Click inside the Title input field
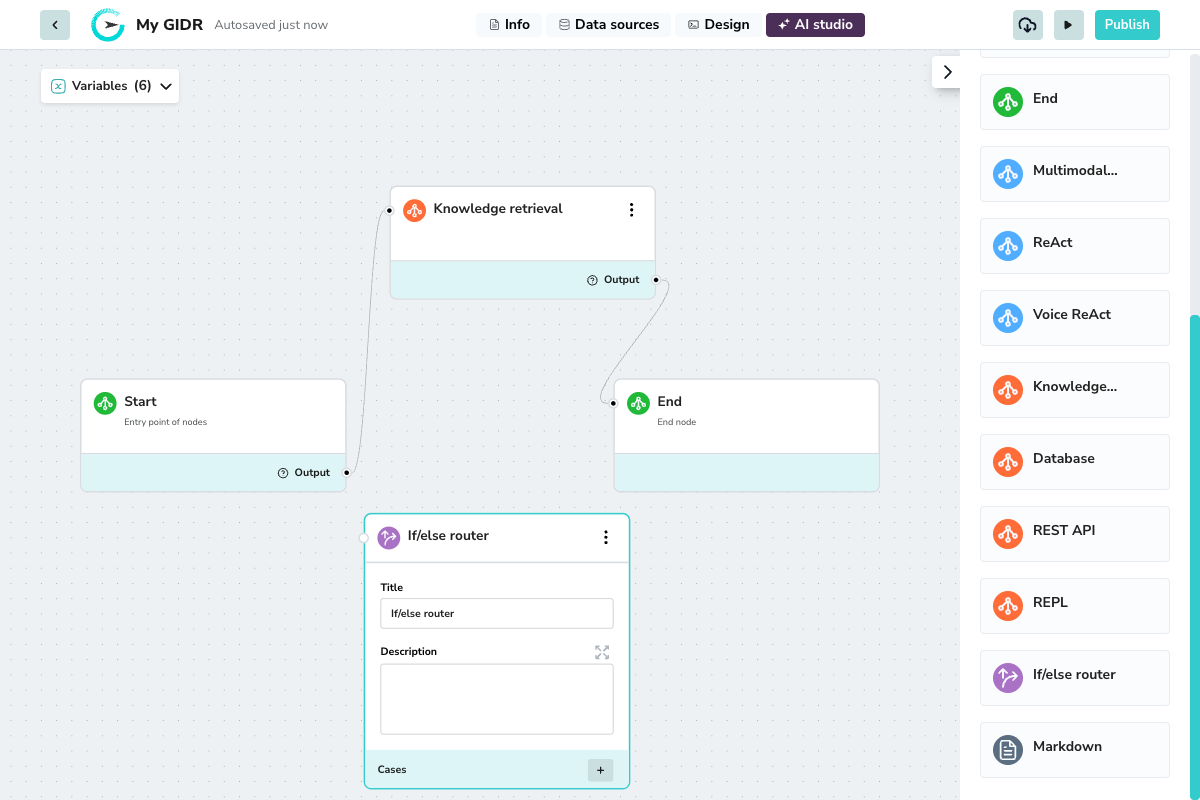This screenshot has width=1200, height=800. [x=496, y=612]
